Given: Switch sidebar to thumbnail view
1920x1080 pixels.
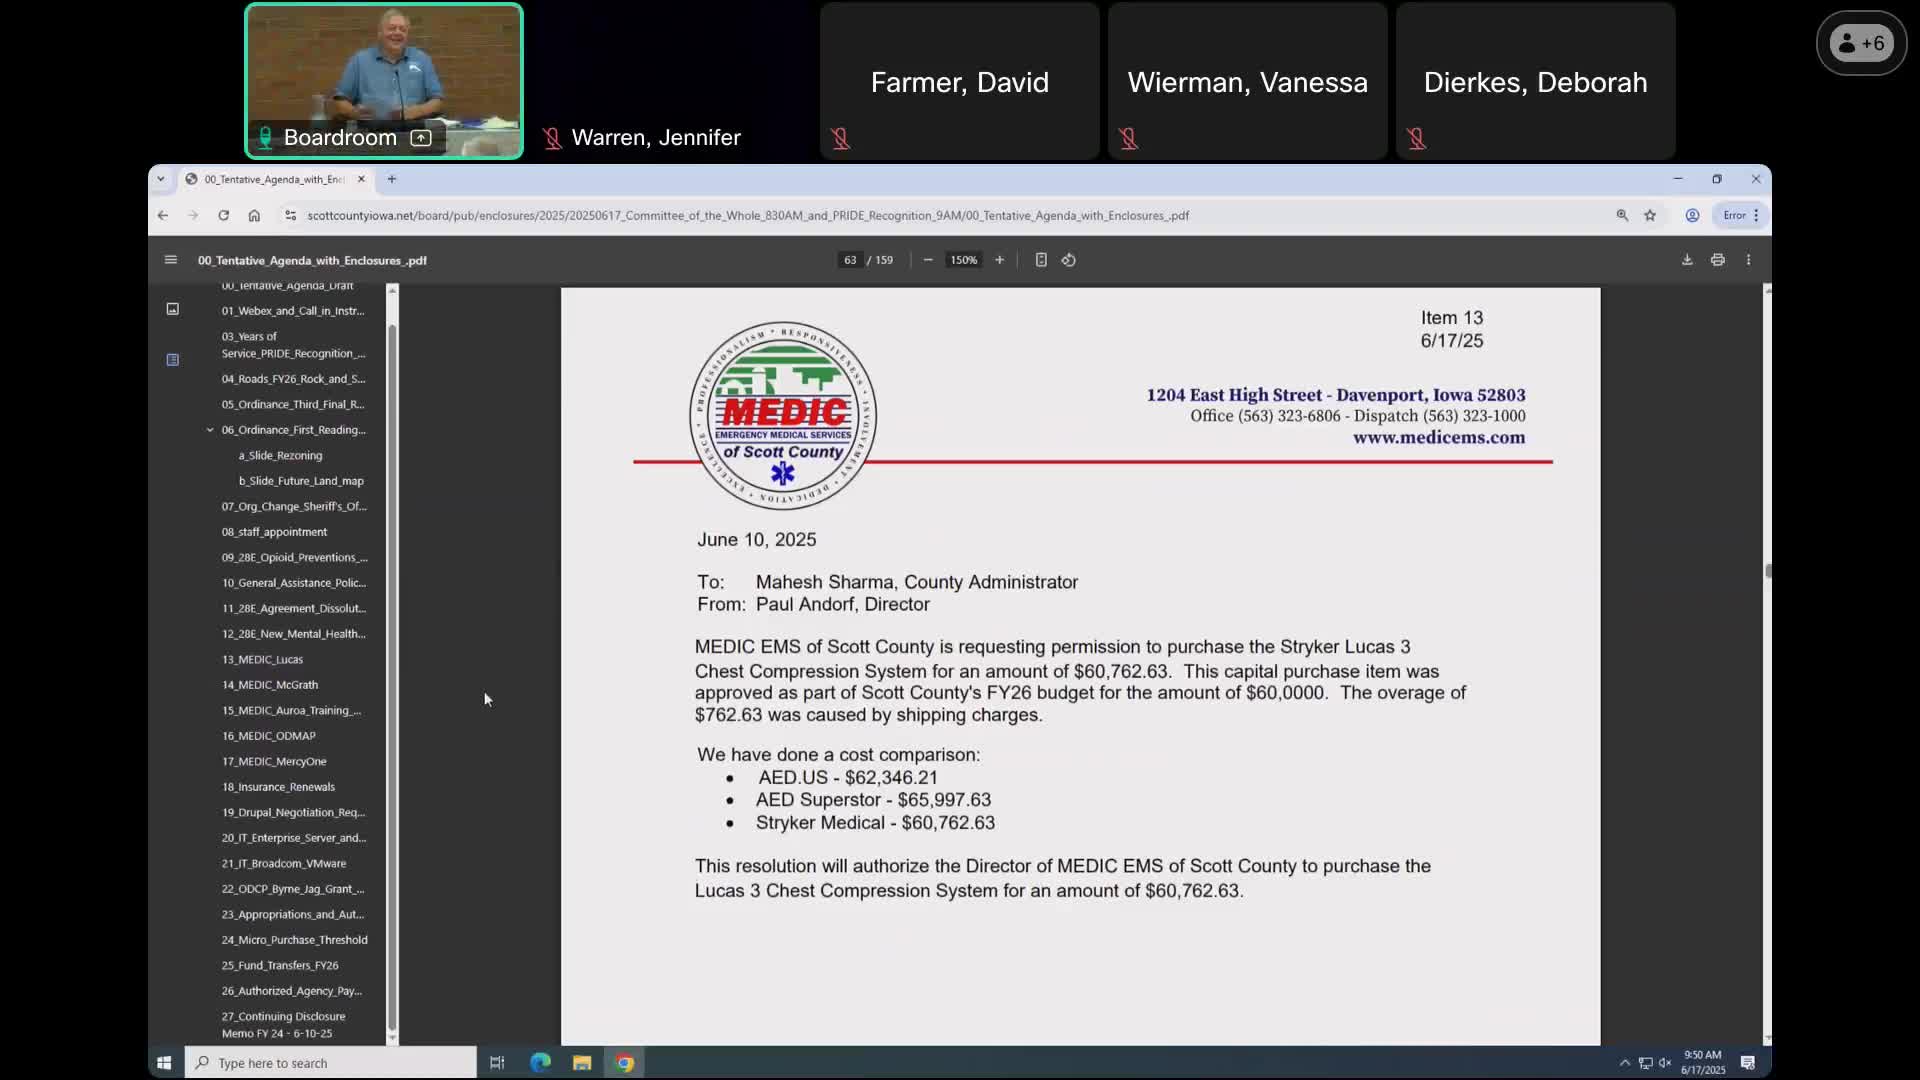Looking at the screenshot, I should click(172, 309).
